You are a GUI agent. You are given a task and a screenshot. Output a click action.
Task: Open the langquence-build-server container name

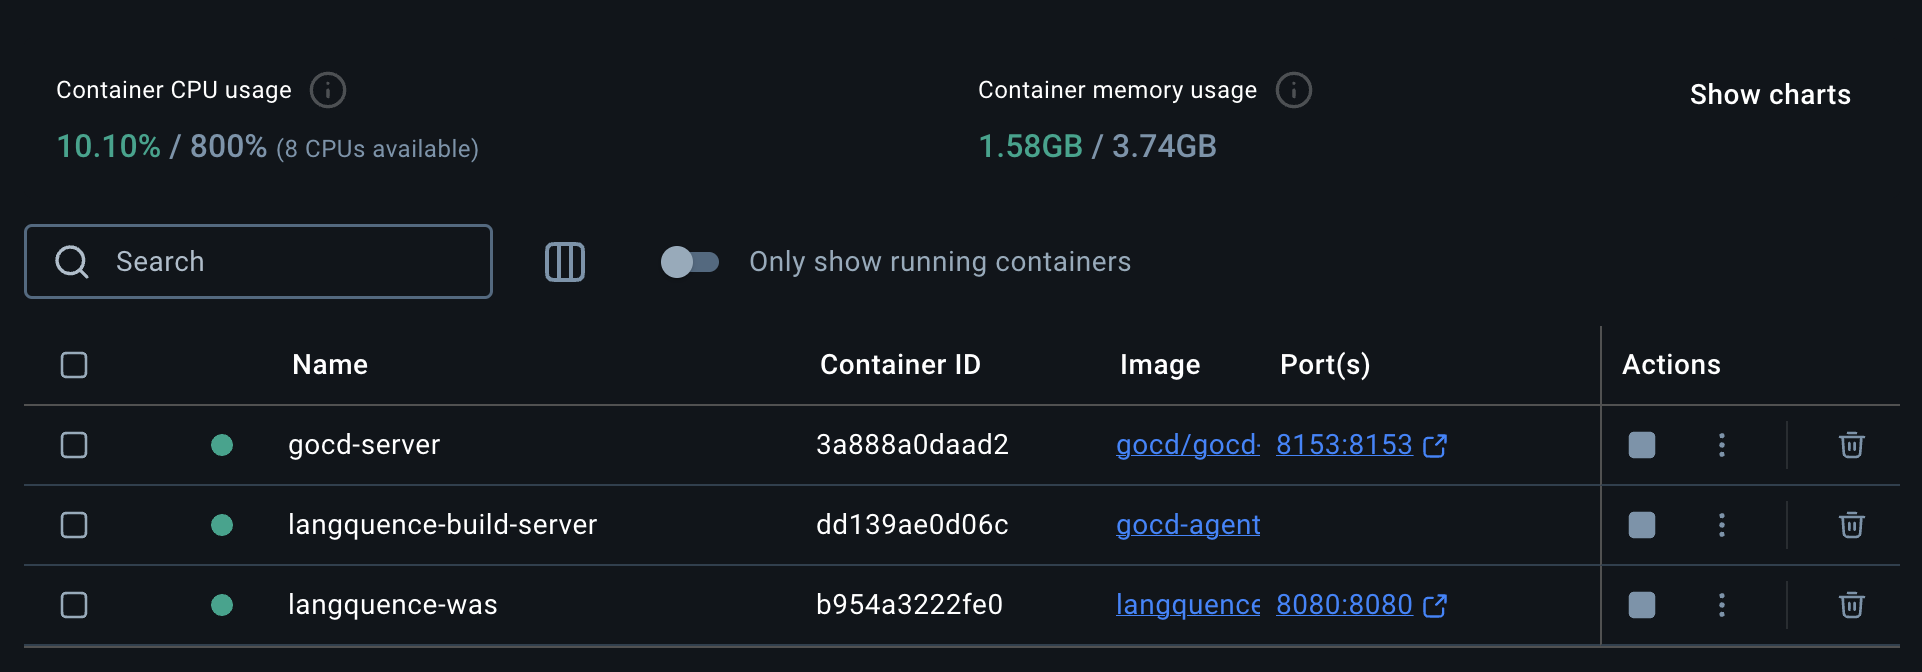(x=442, y=525)
